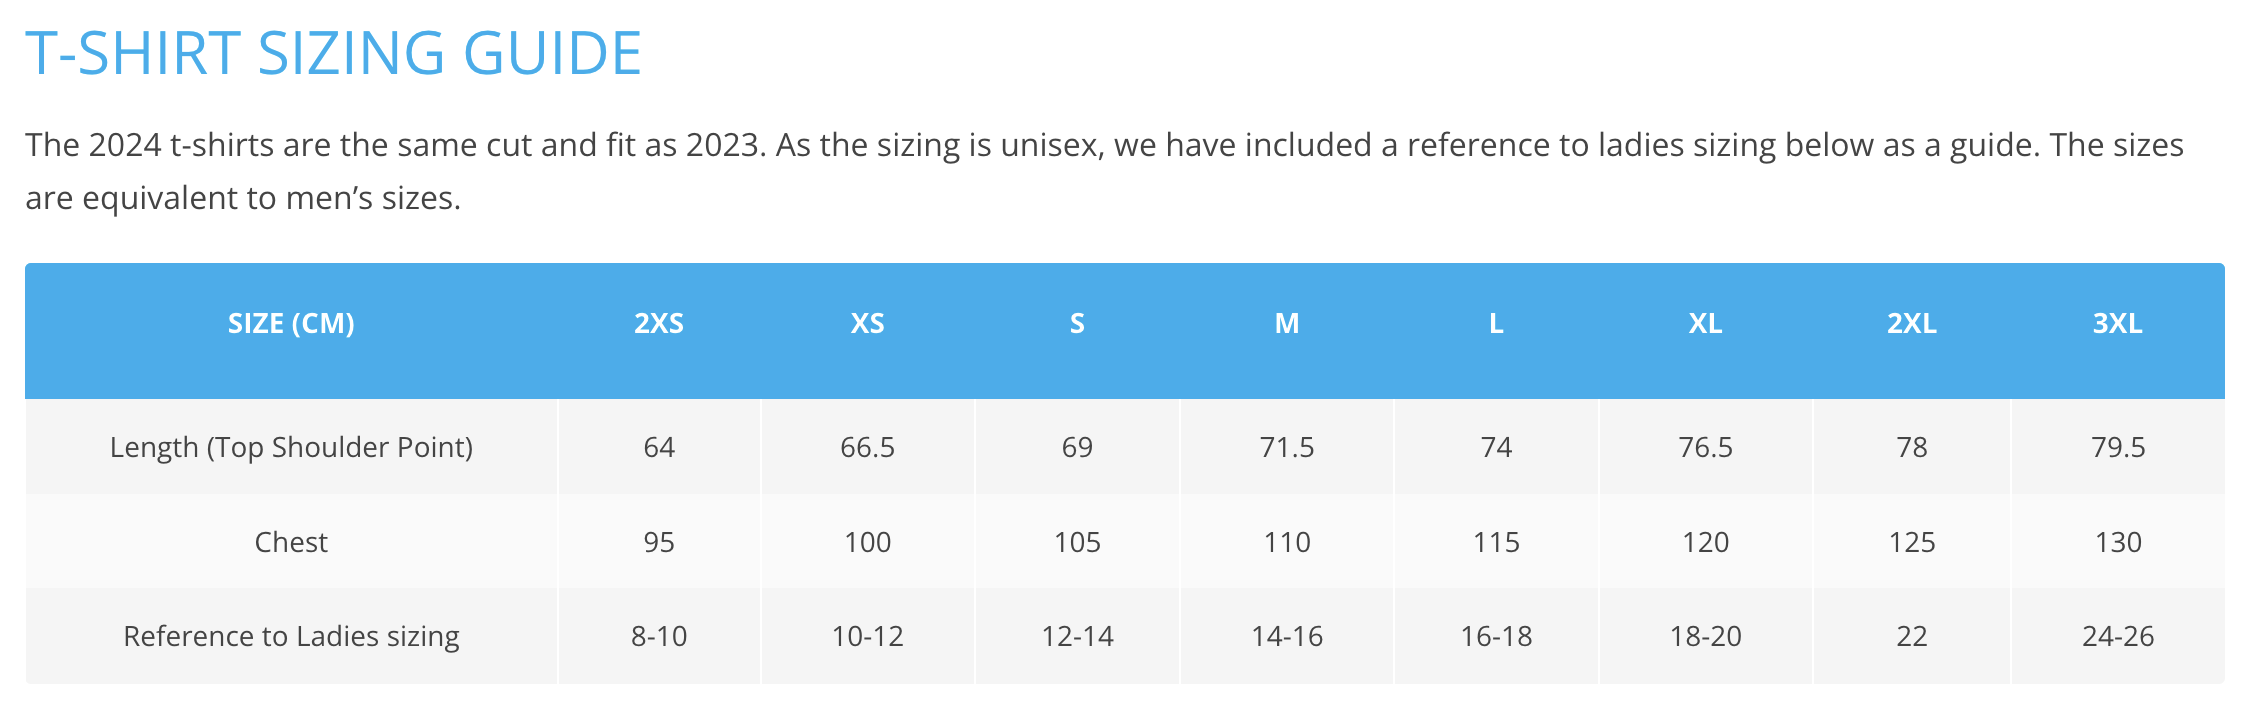Click the 18-20 ladies sizing cell
This screenshot has height=707, width=2260.
coord(1705,636)
